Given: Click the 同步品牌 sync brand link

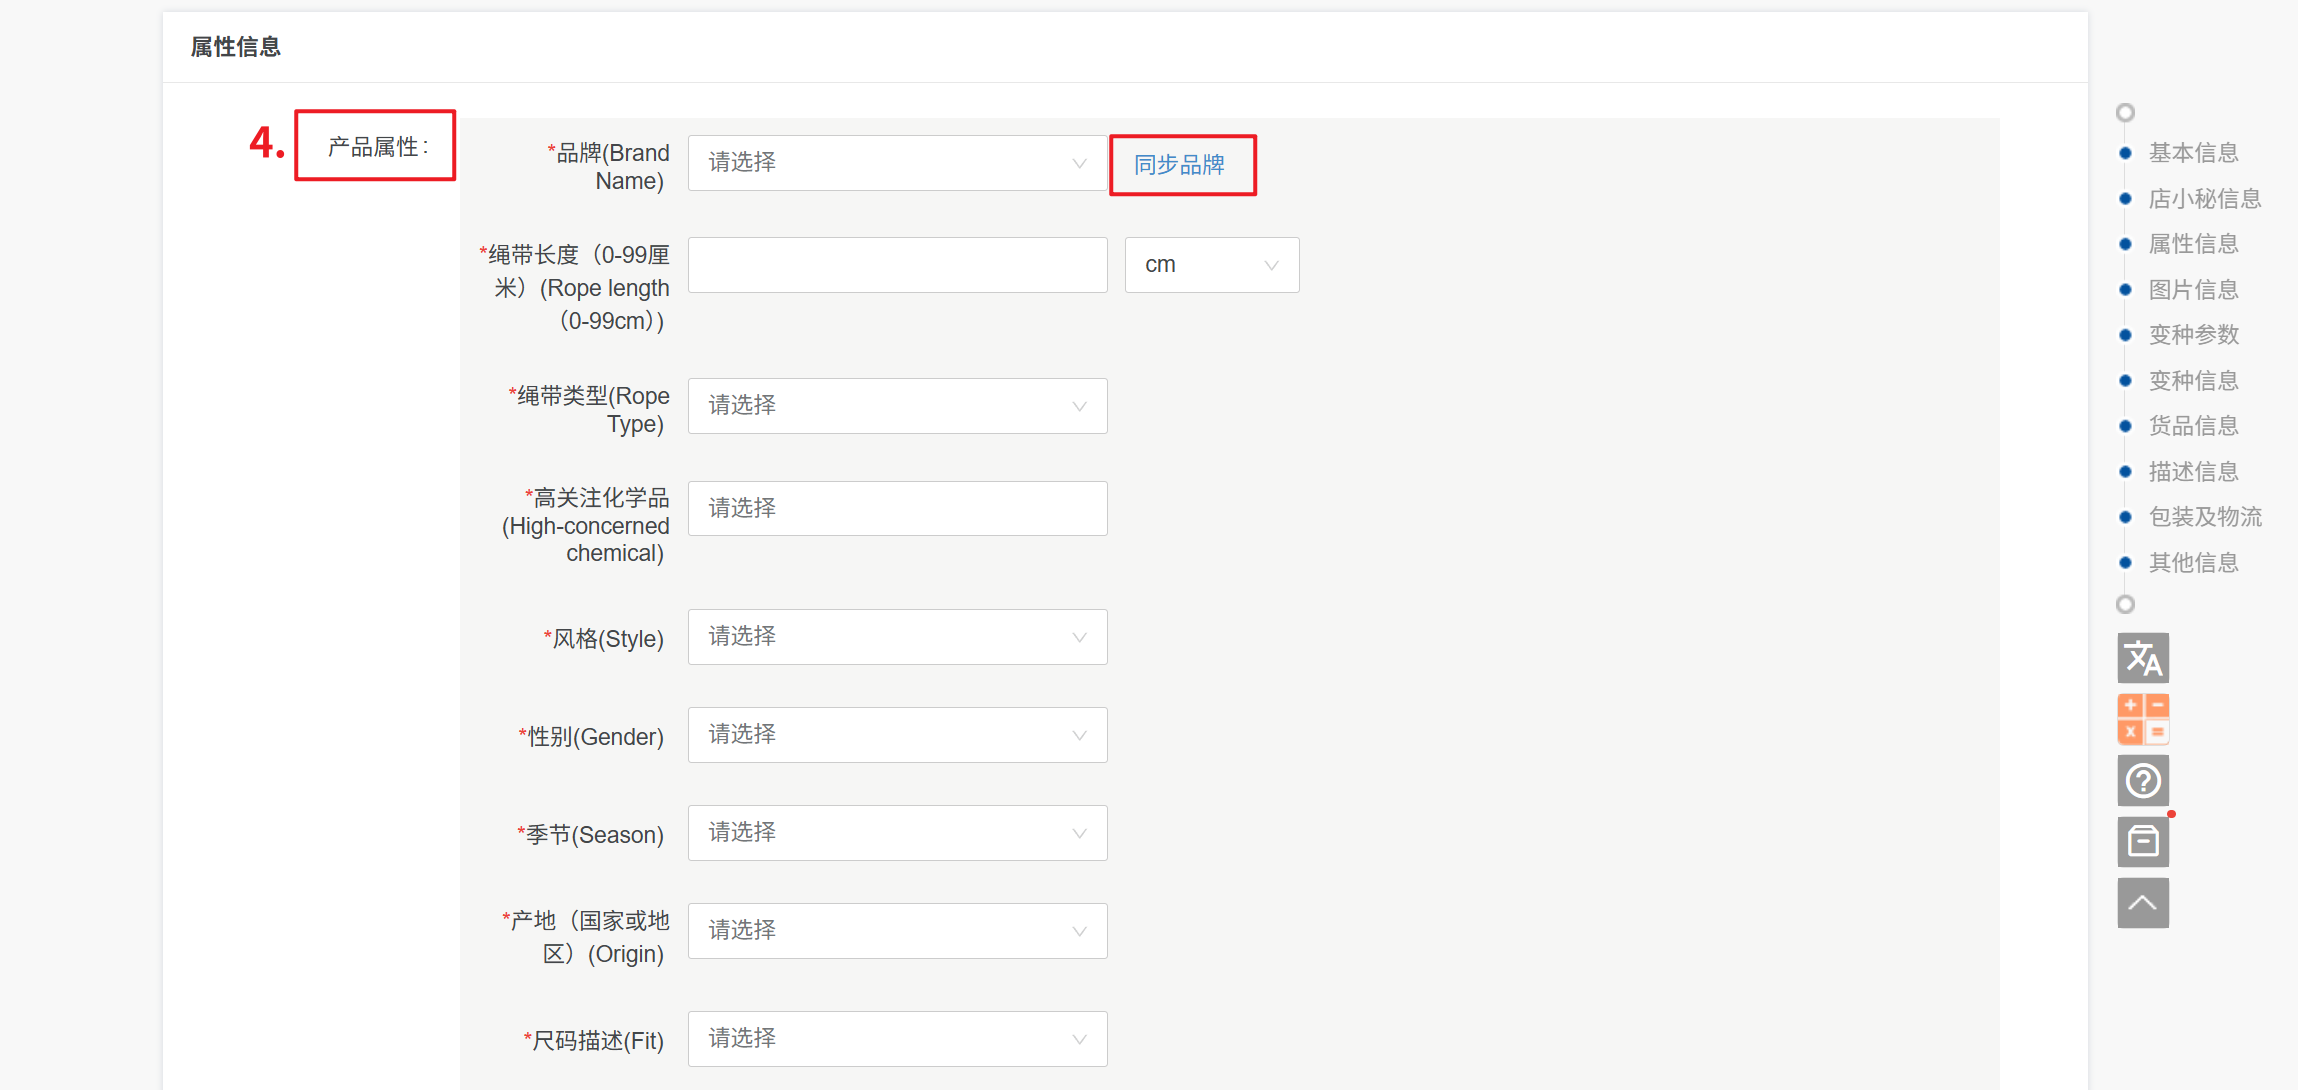Looking at the screenshot, I should point(1180,165).
